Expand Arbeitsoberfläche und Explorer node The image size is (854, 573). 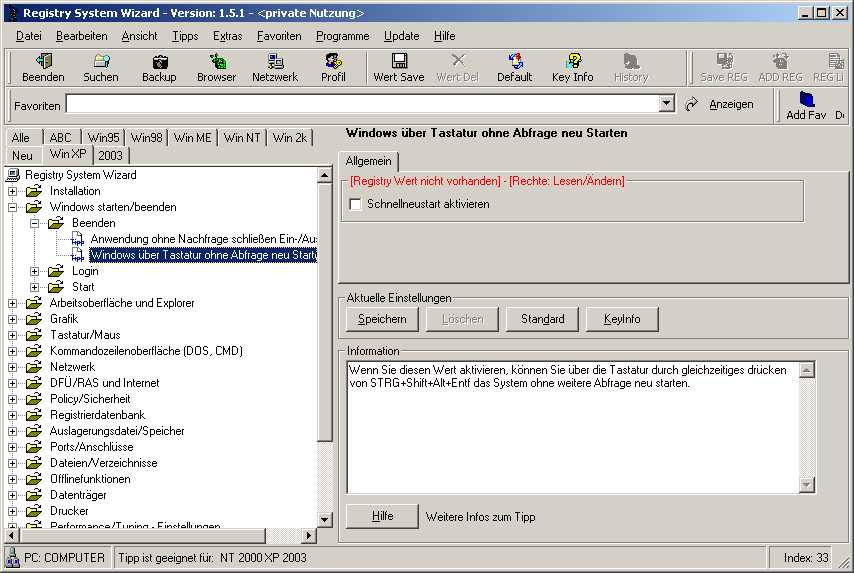[x=13, y=303]
